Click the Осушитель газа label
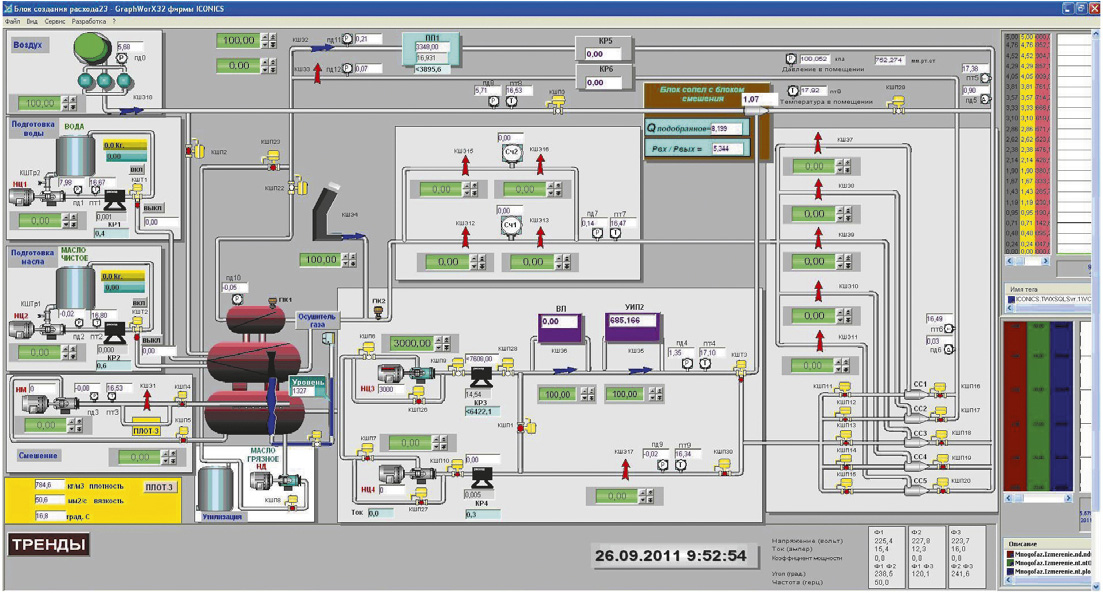1103x593 pixels. coord(317,321)
